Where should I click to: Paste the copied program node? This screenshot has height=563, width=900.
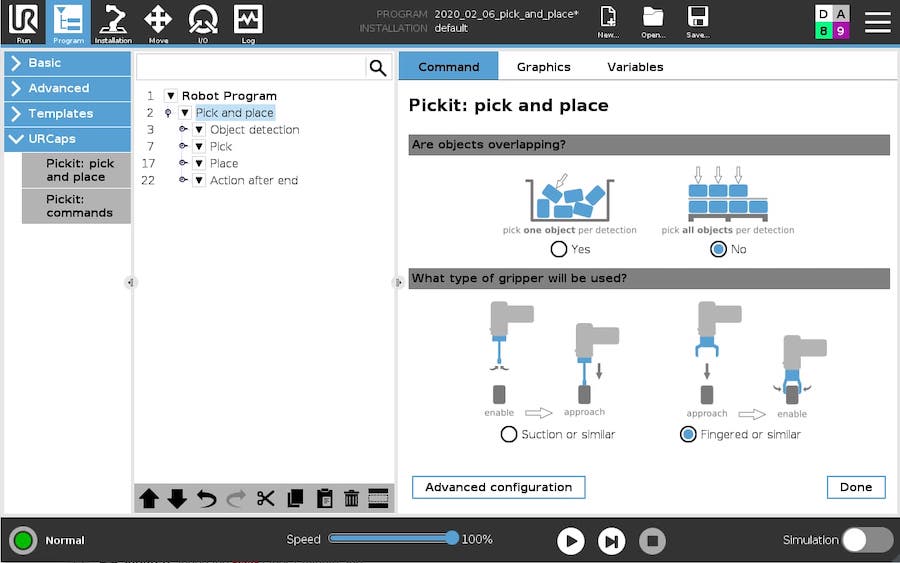pos(324,498)
